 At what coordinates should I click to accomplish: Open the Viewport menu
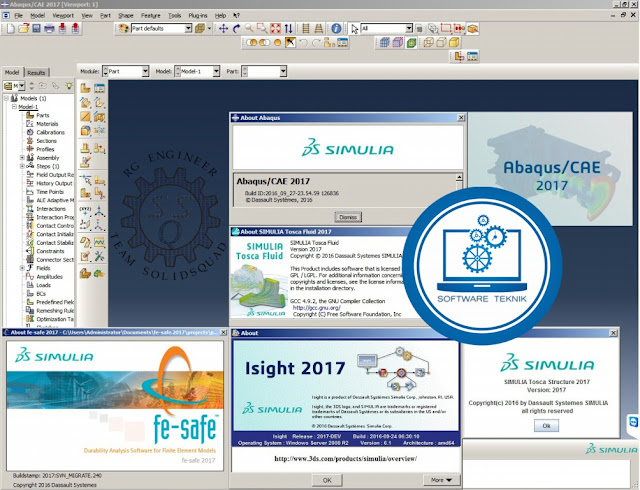click(63, 16)
